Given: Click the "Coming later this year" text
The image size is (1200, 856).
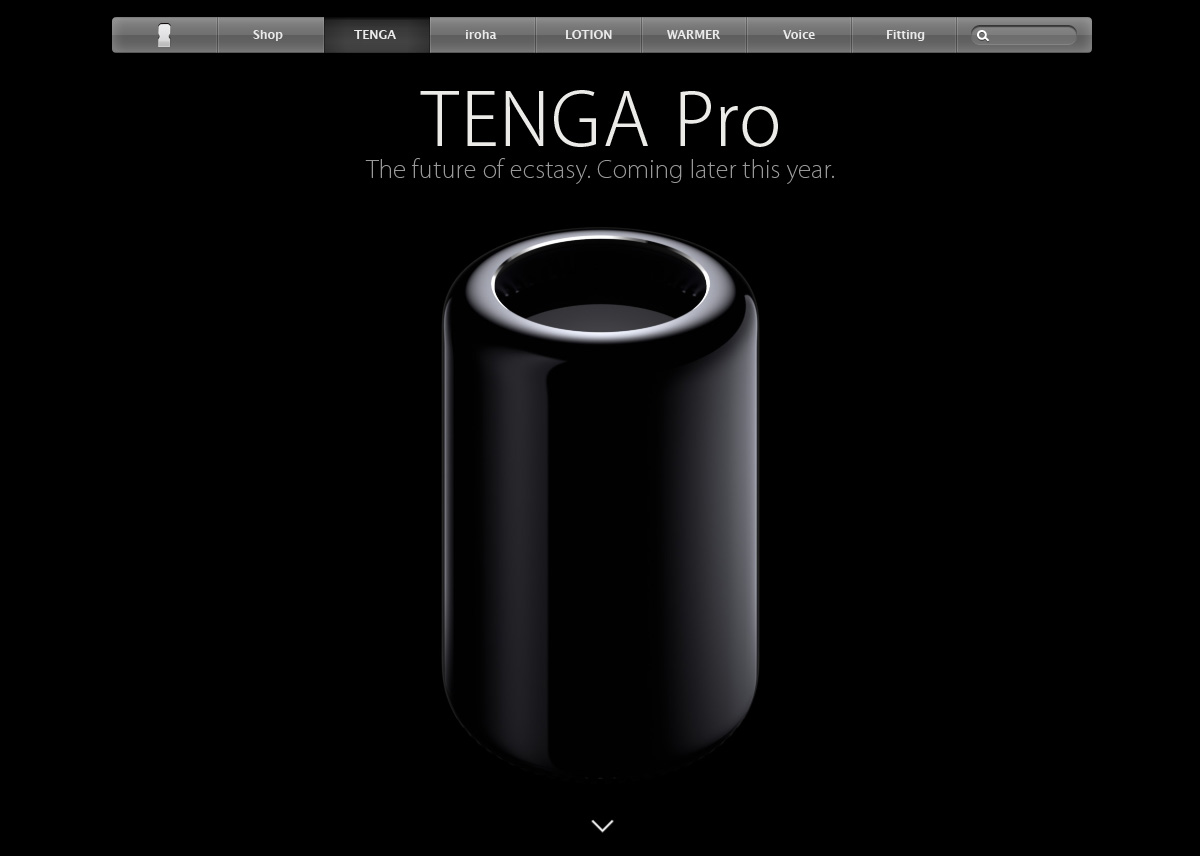Looking at the screenshot, I should (717, 170).
